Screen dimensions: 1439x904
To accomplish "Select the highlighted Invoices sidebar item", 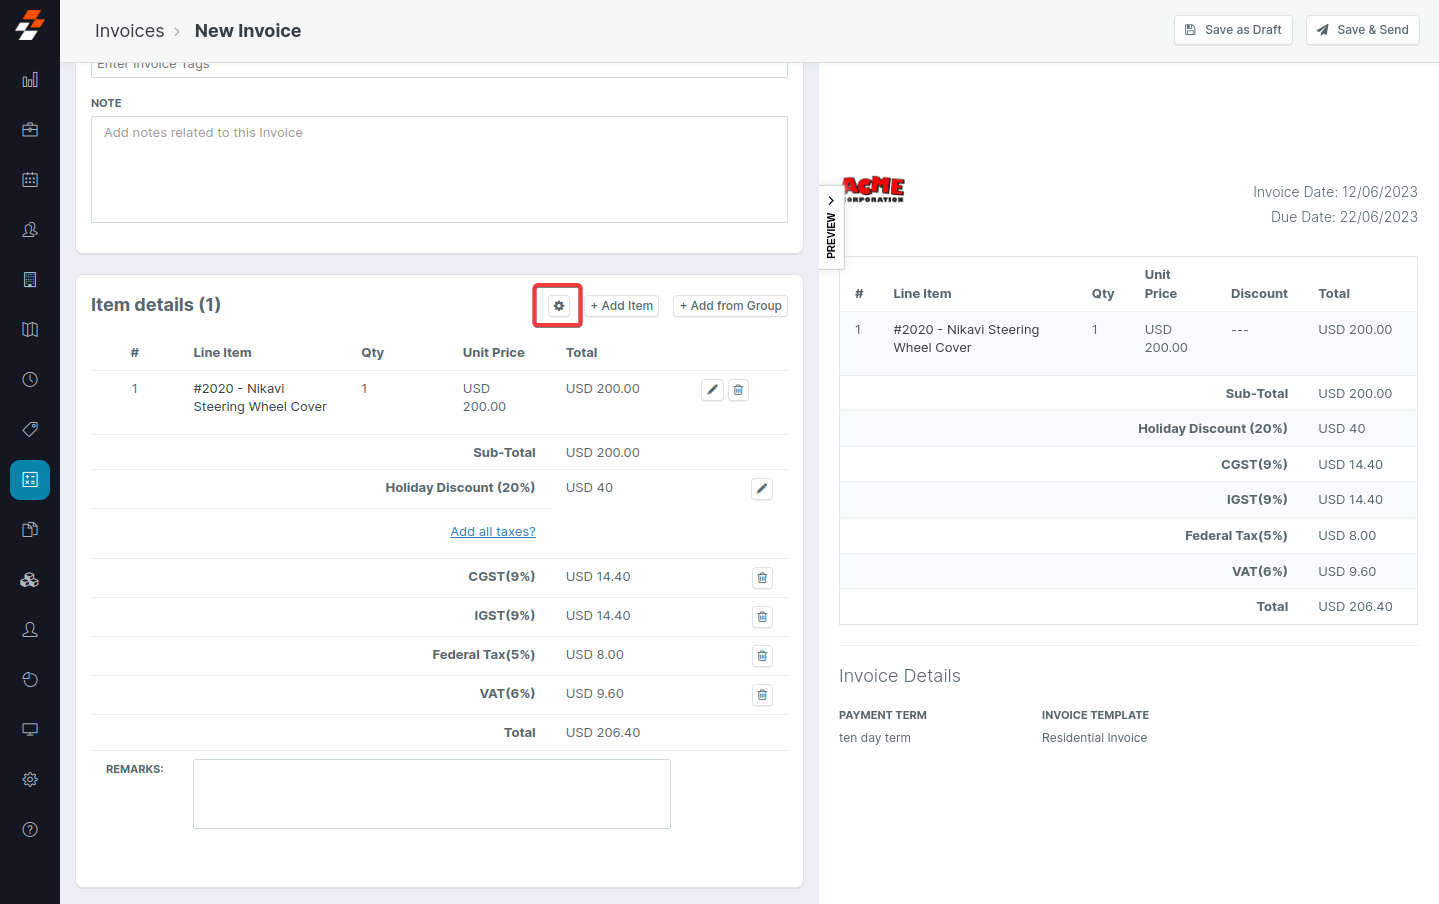I will (x=30, y=480).
